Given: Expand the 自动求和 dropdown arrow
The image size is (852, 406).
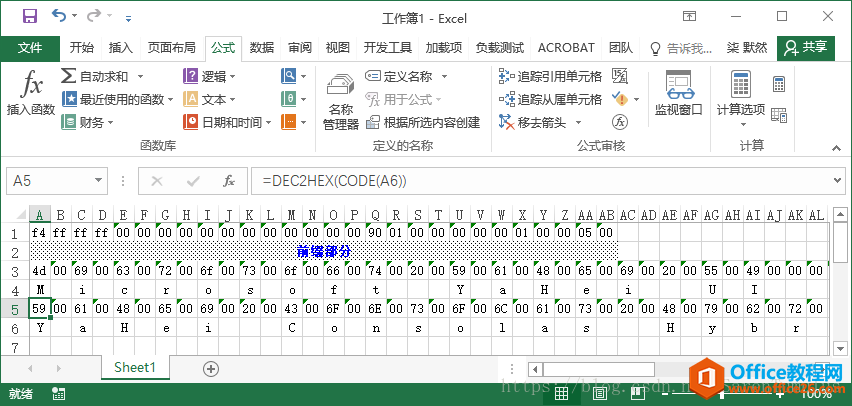Looking at the screenshot, I should pos(140,77).
